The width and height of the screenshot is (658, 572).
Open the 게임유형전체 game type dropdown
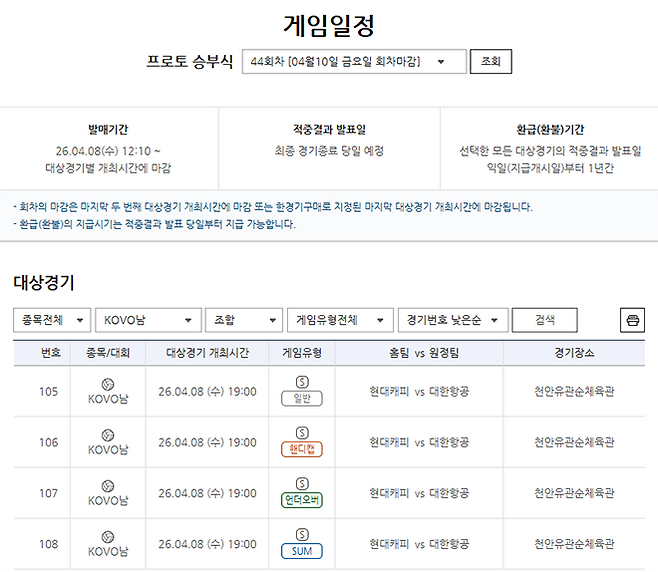pos(339,320)
